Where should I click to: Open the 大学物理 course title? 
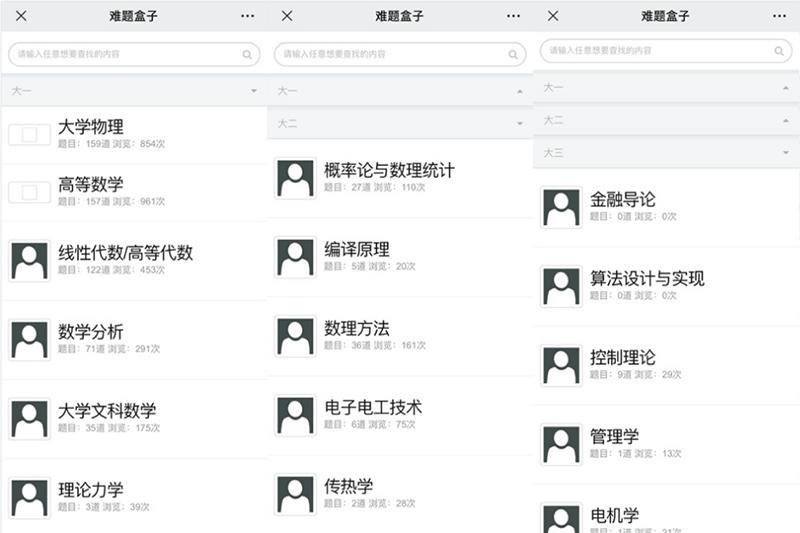coord(91,126)
